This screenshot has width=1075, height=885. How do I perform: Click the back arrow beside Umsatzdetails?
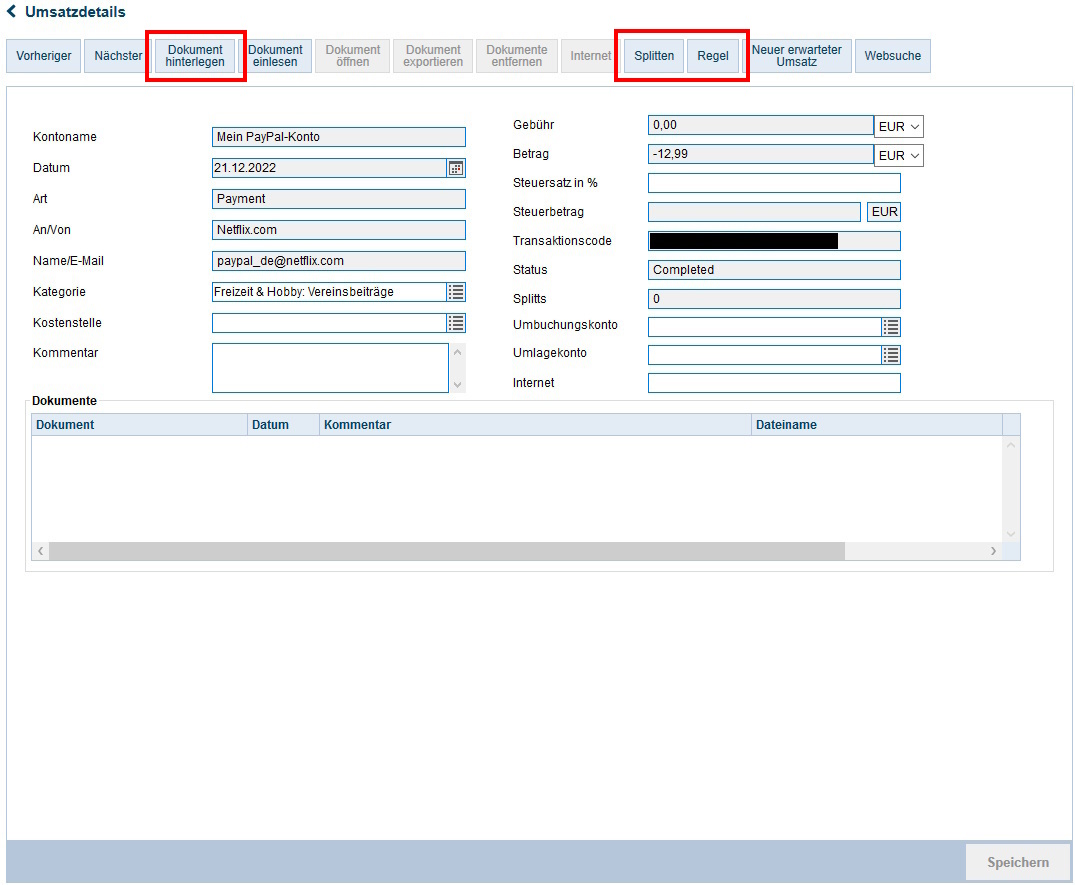[x=12, y=12]
